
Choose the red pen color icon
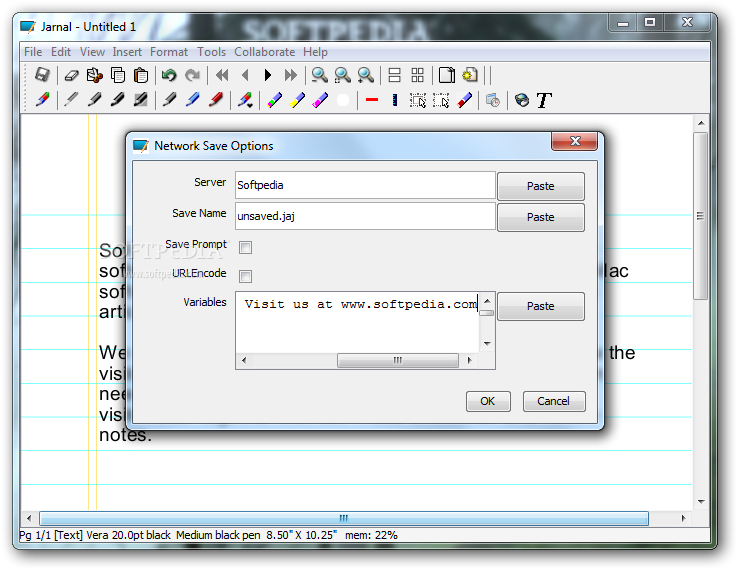pos(216,100)
